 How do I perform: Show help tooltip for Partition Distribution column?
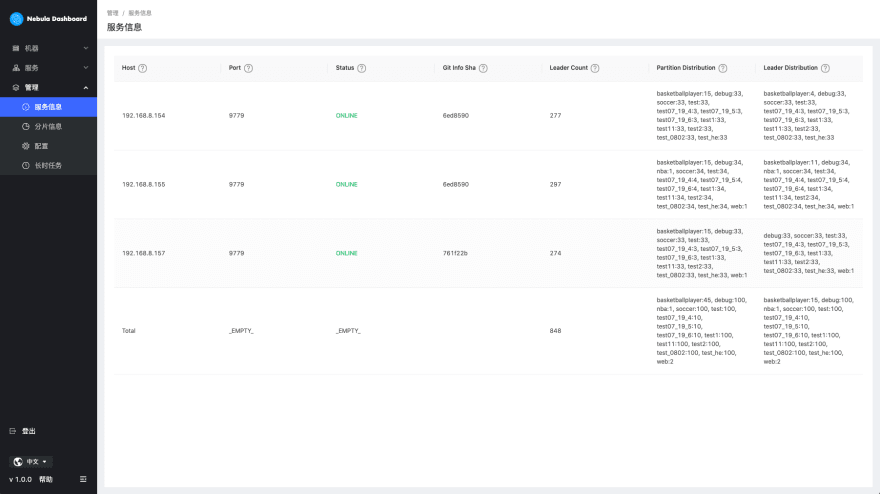point(723,68)
